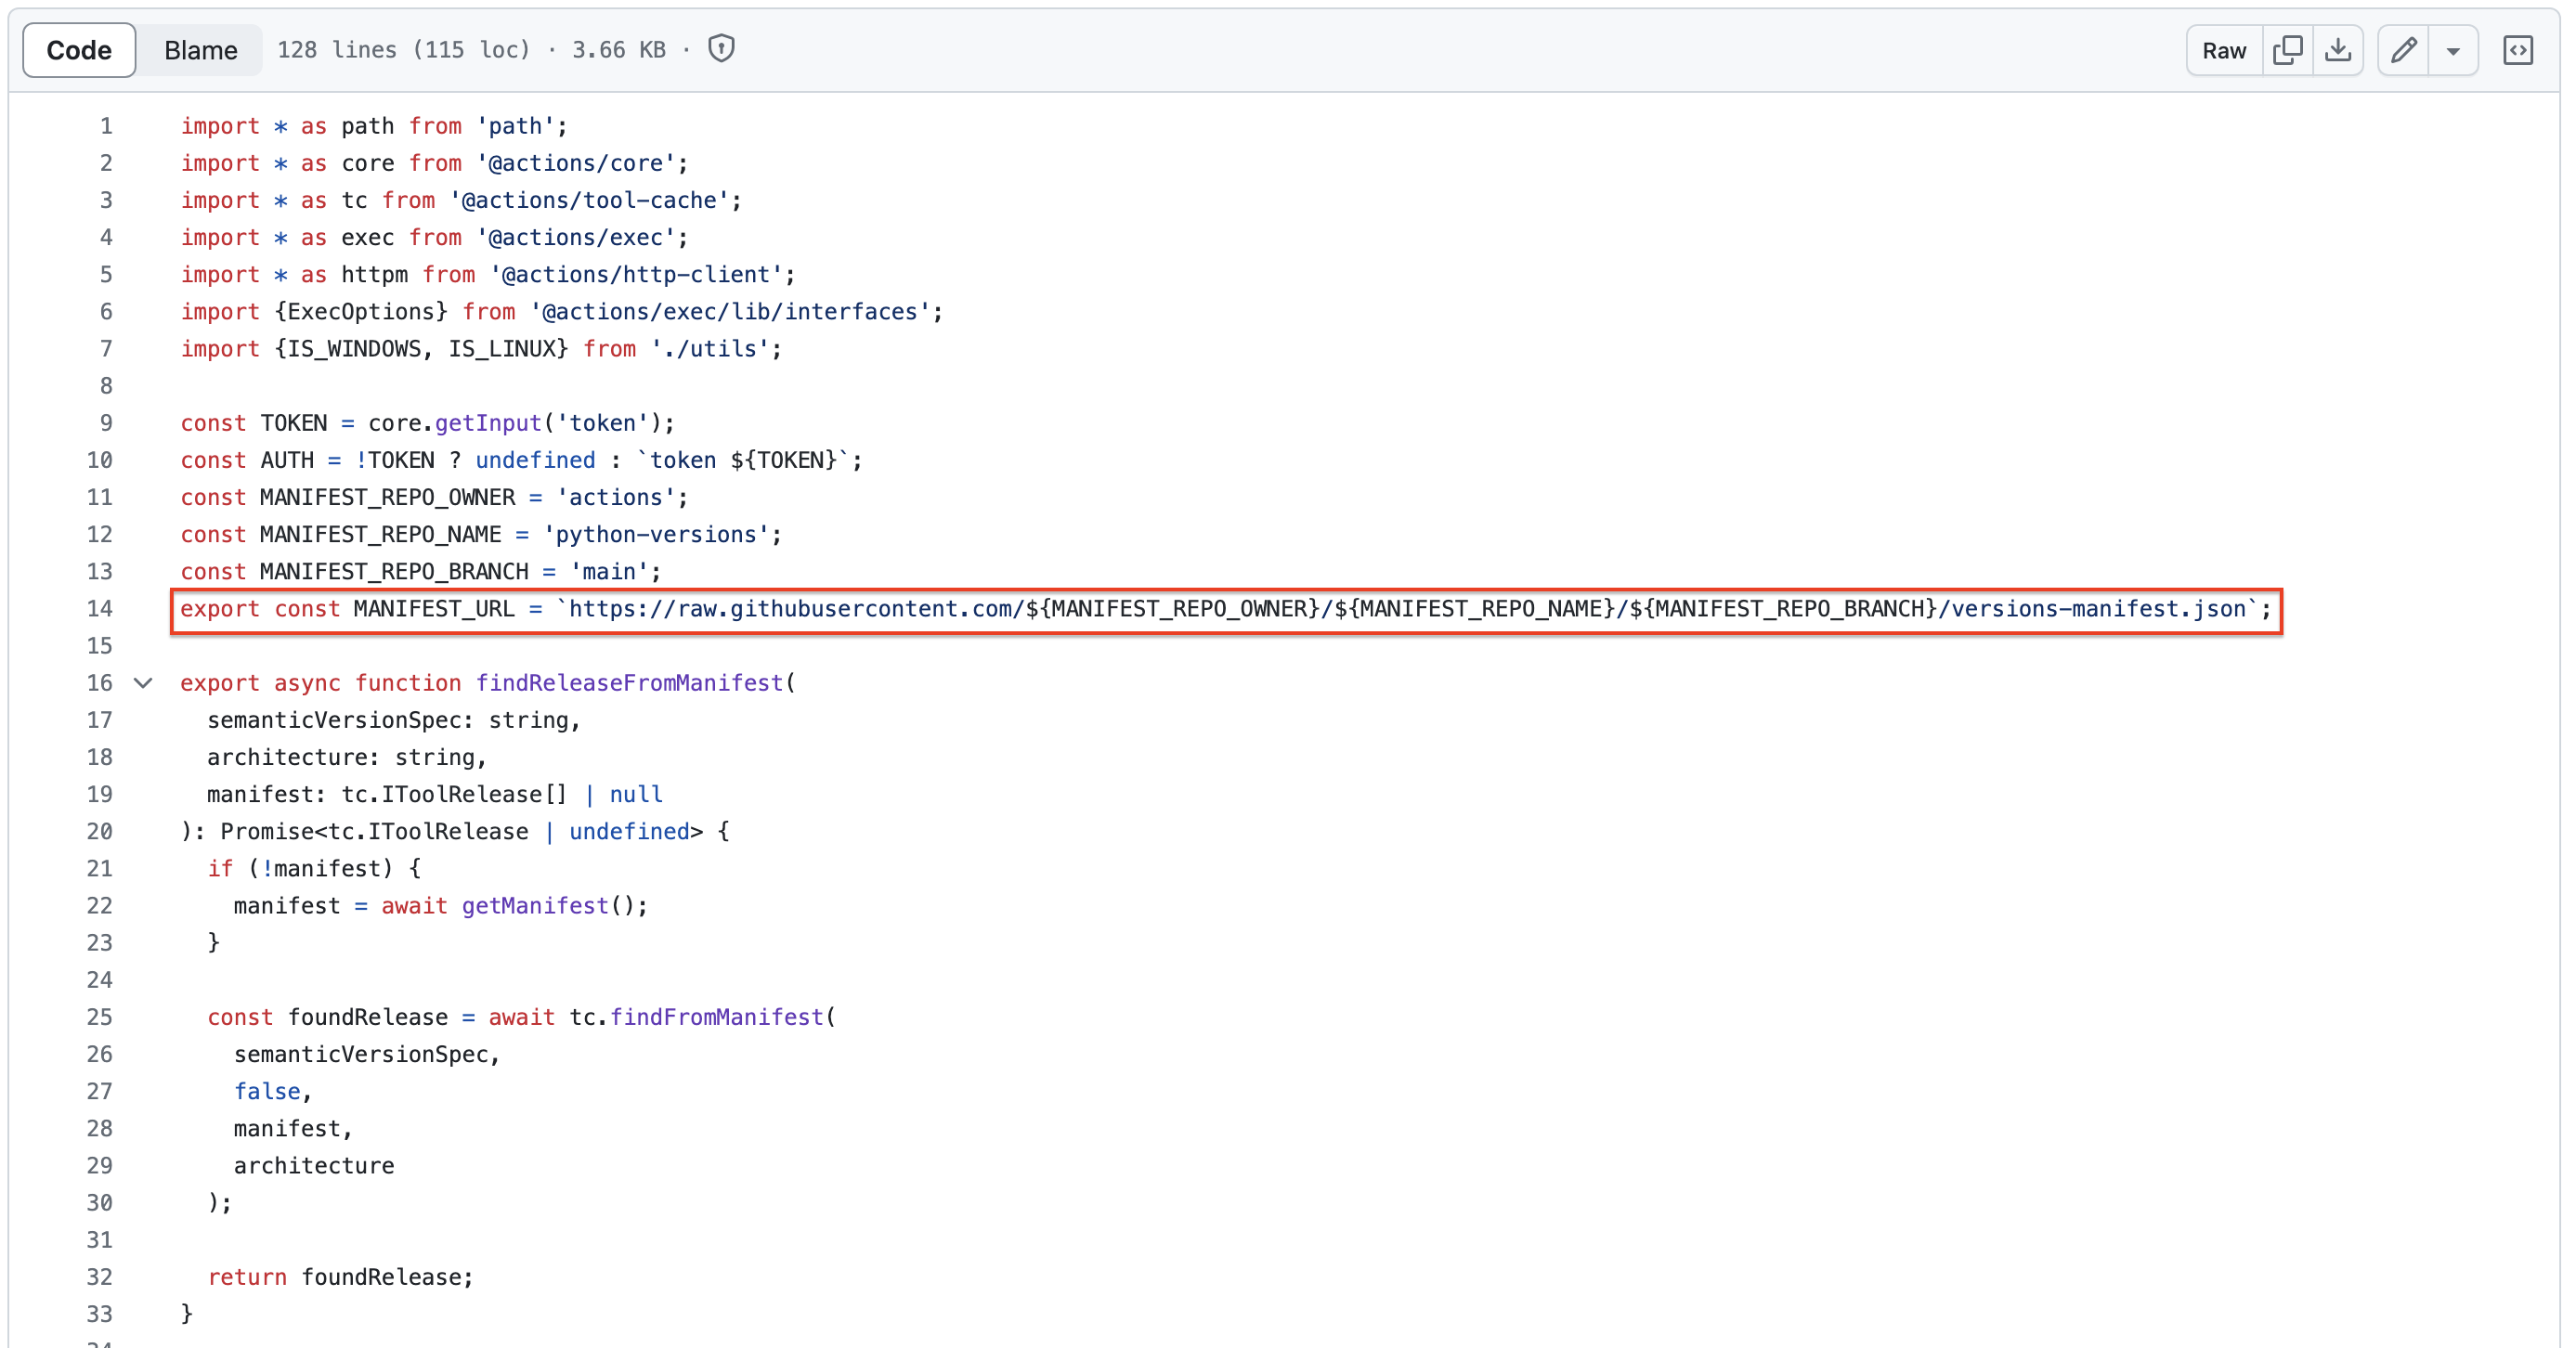Edit file with the pencil icon

pos(2404,50)
